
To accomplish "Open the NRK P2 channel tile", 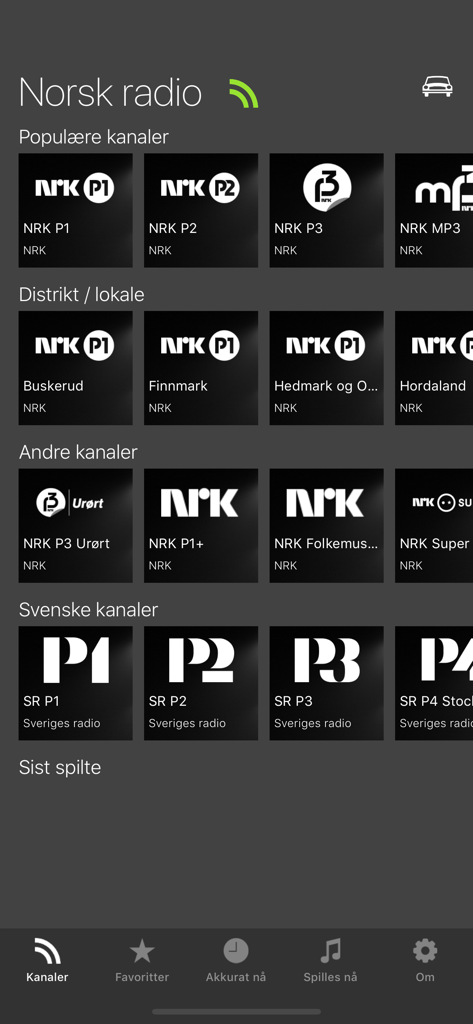I will (x=201, y=210).
